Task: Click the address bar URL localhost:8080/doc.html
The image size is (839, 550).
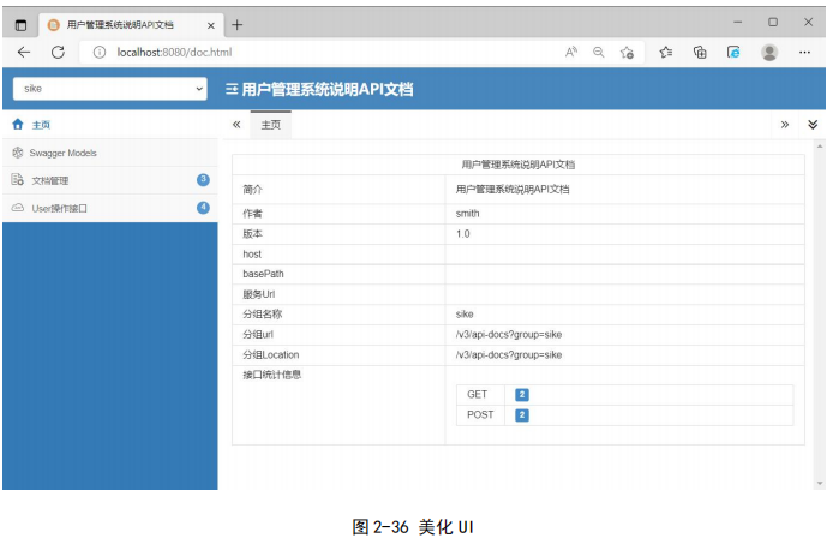Action: pos(175,52)
